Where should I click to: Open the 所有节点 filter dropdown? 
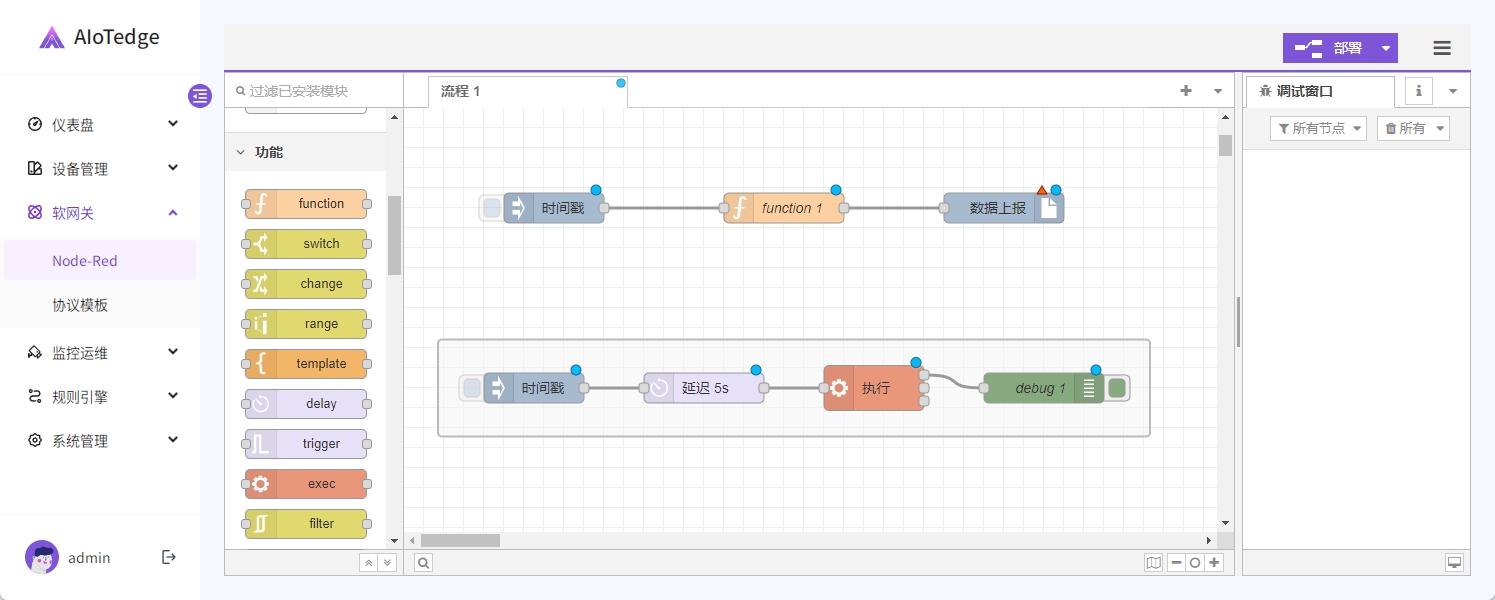1318,128
